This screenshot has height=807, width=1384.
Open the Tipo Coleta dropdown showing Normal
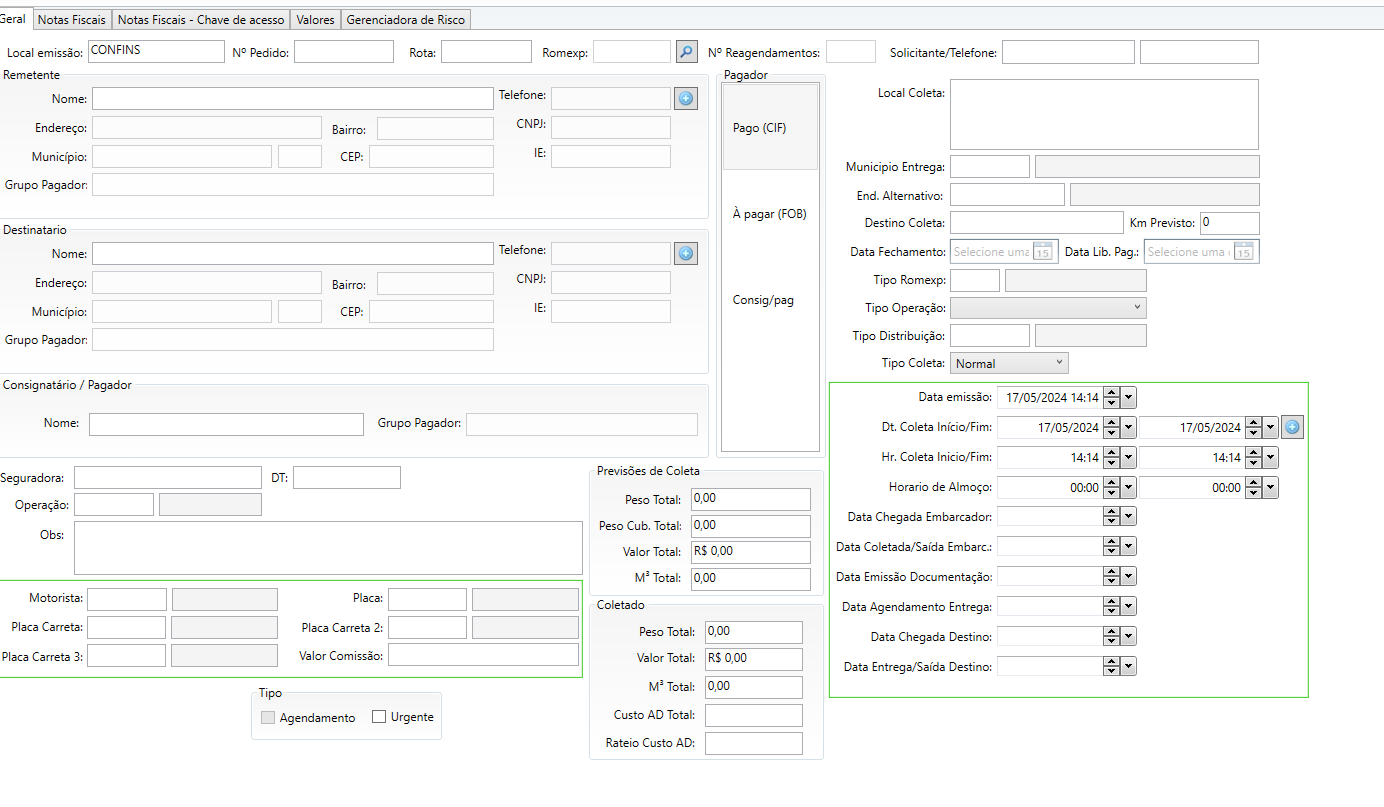click(1009, 363)
